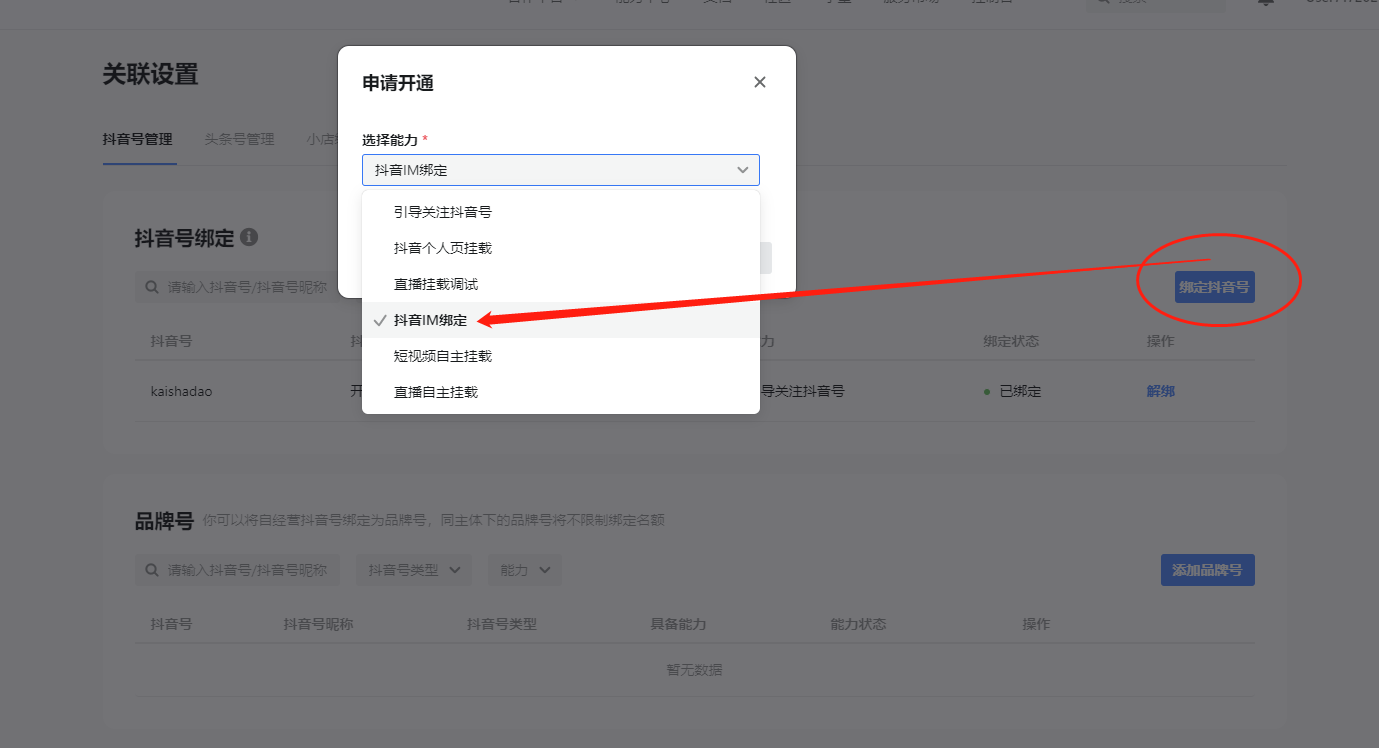Screen dimensions: 1379x748
Task: Select the 直播自主挂载 option
Action: (433, 391)
